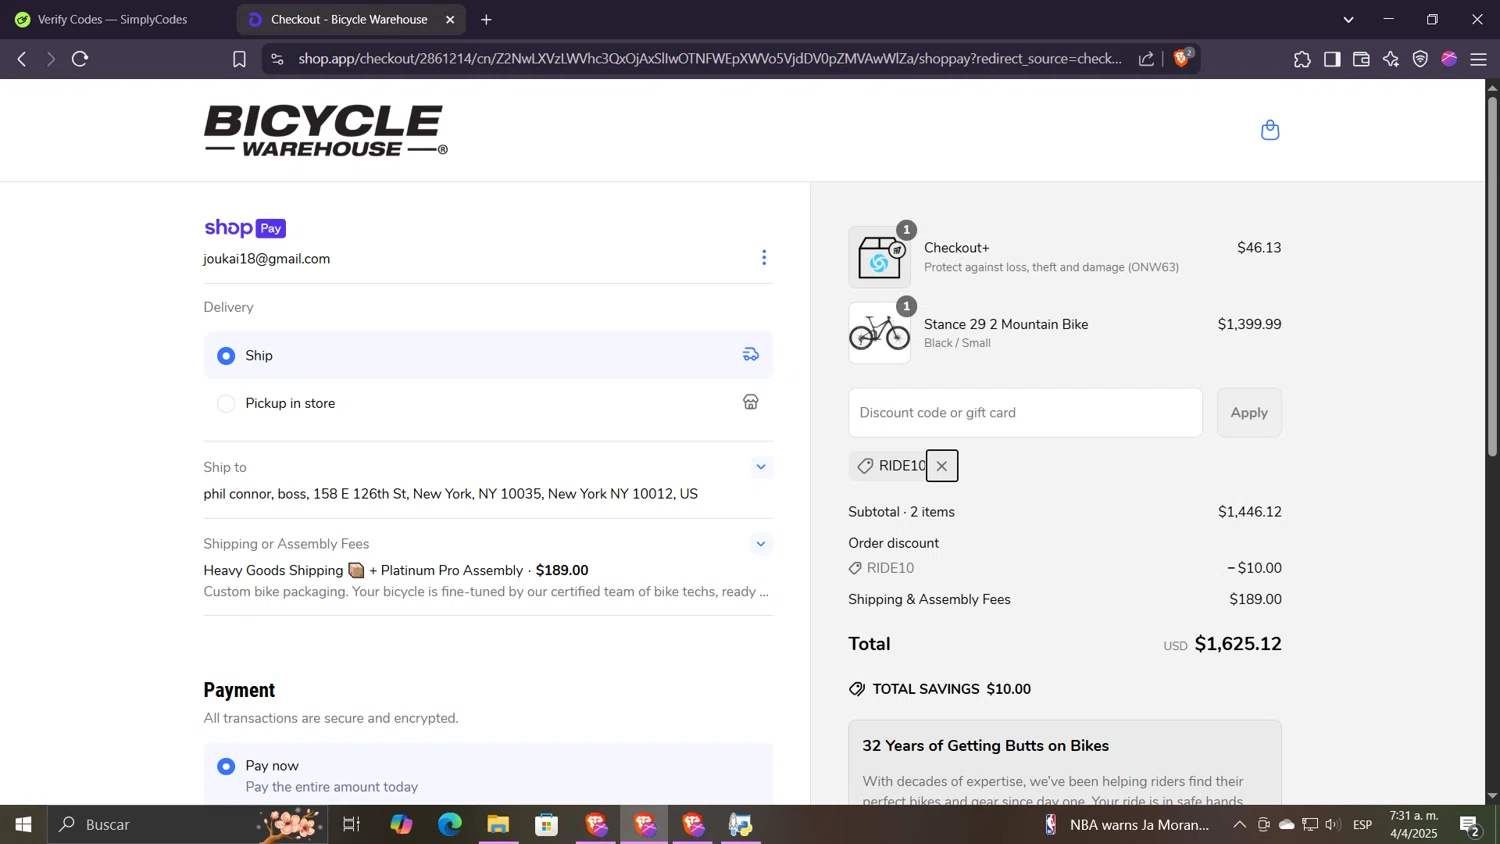Image resolution: width=1500 pixels, height=844 pixels.
Task: Close the Checkout - Bicycle Warehouse tab
Action: coord(450,19)
